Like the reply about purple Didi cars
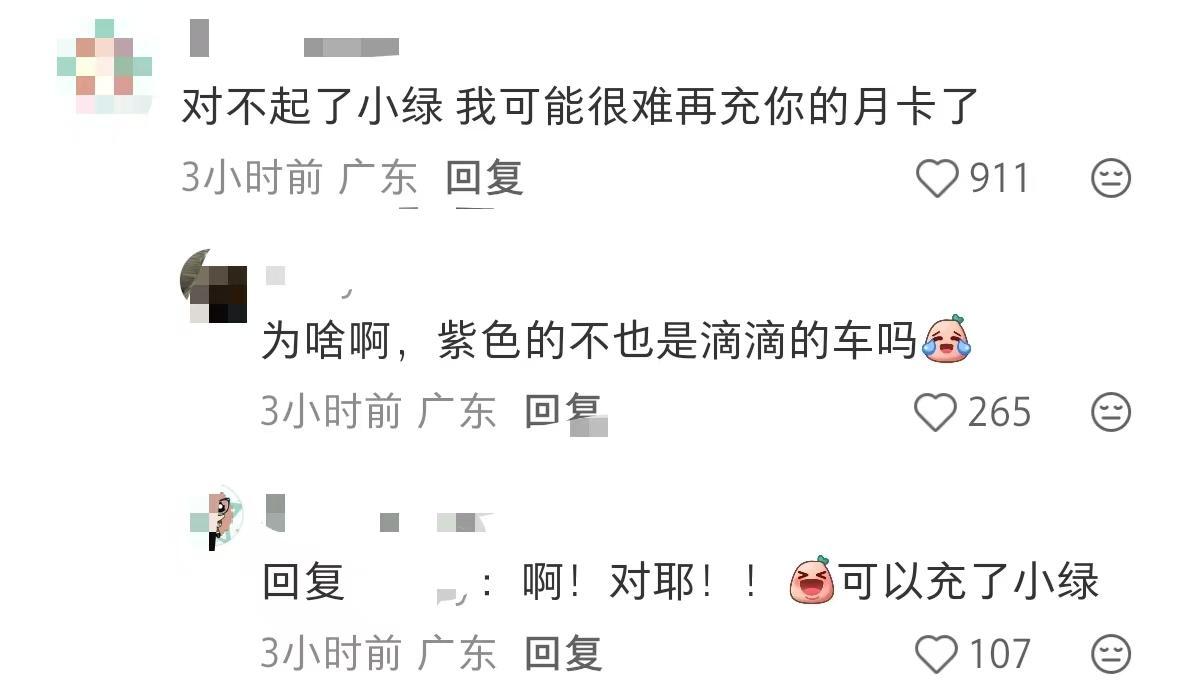 [x=937, y=412]
